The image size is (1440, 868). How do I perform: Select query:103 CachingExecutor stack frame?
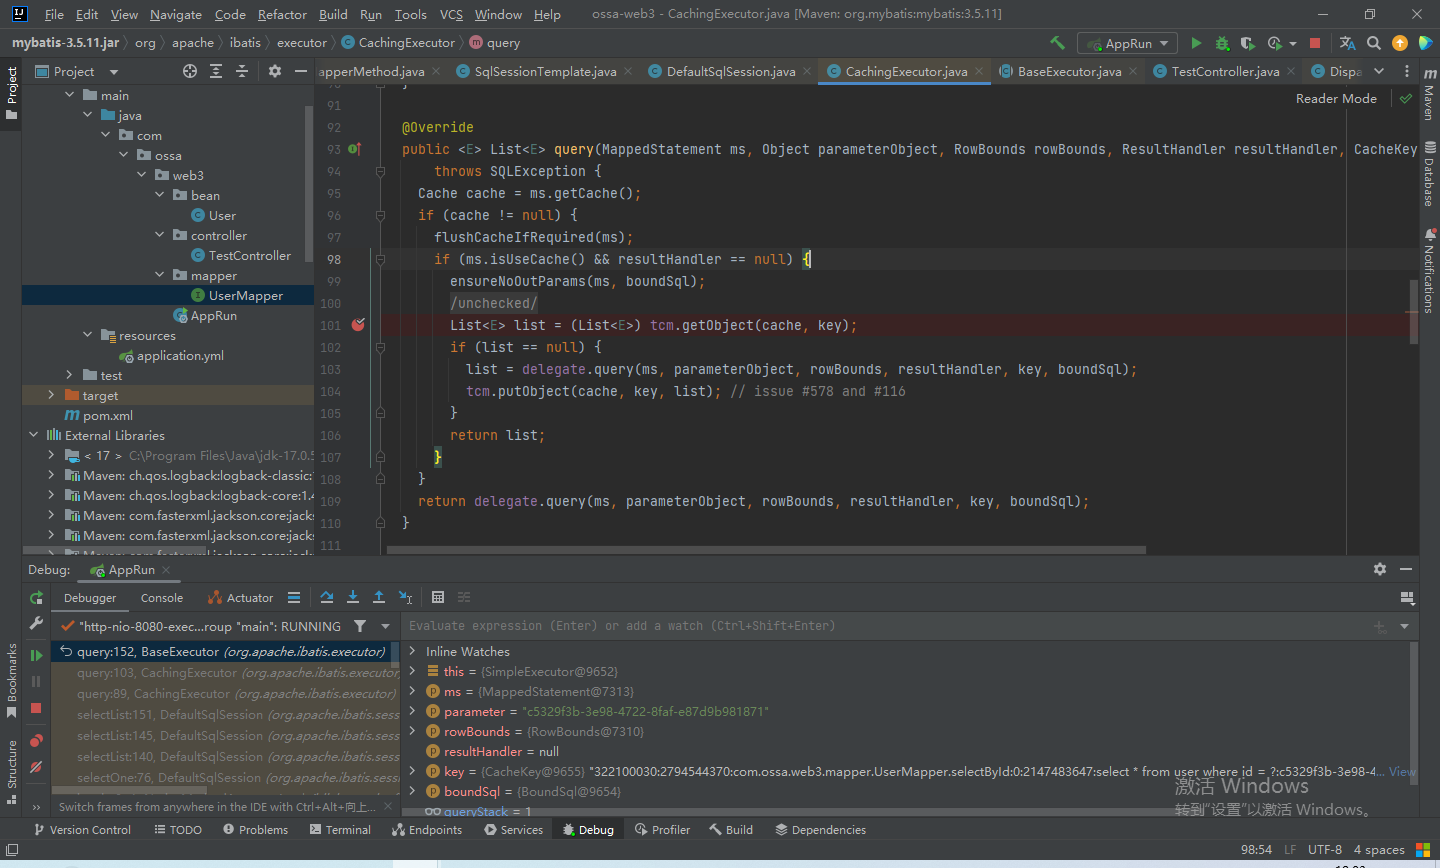pyautogui.click(x=224, y=673)
